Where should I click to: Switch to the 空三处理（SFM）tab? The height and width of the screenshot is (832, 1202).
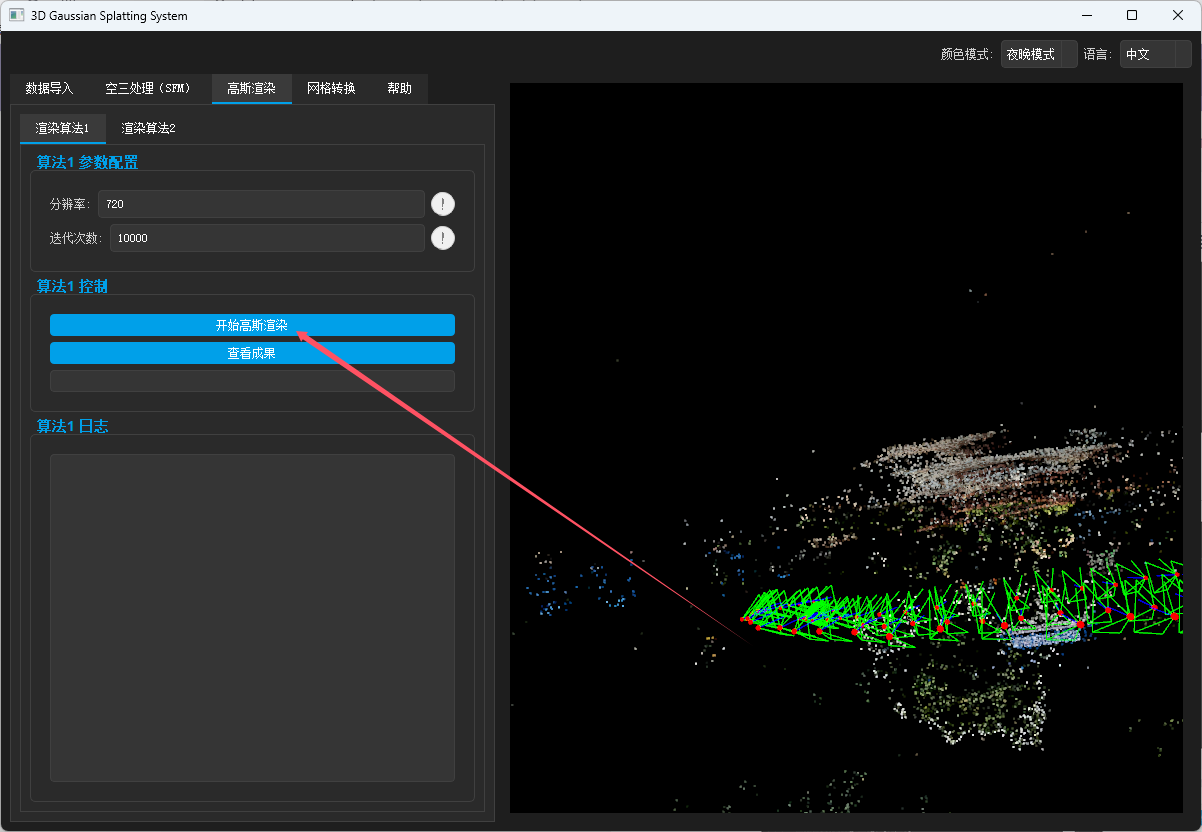[x=150, y=88]
